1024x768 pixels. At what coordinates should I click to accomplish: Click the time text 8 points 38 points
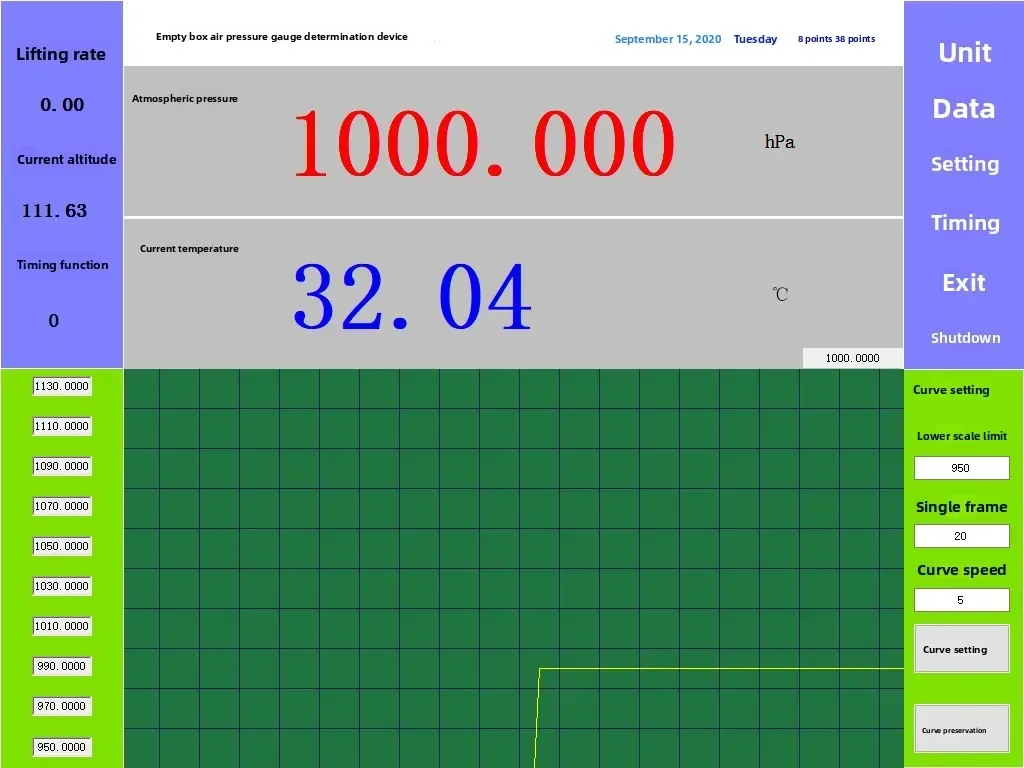tap(837, 39)
